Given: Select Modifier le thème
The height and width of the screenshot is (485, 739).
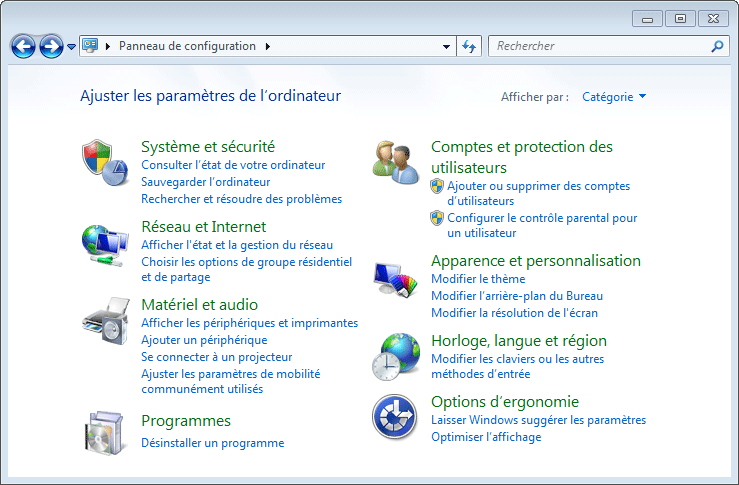Looking at the screenshot, I should [x=478, y=279].
